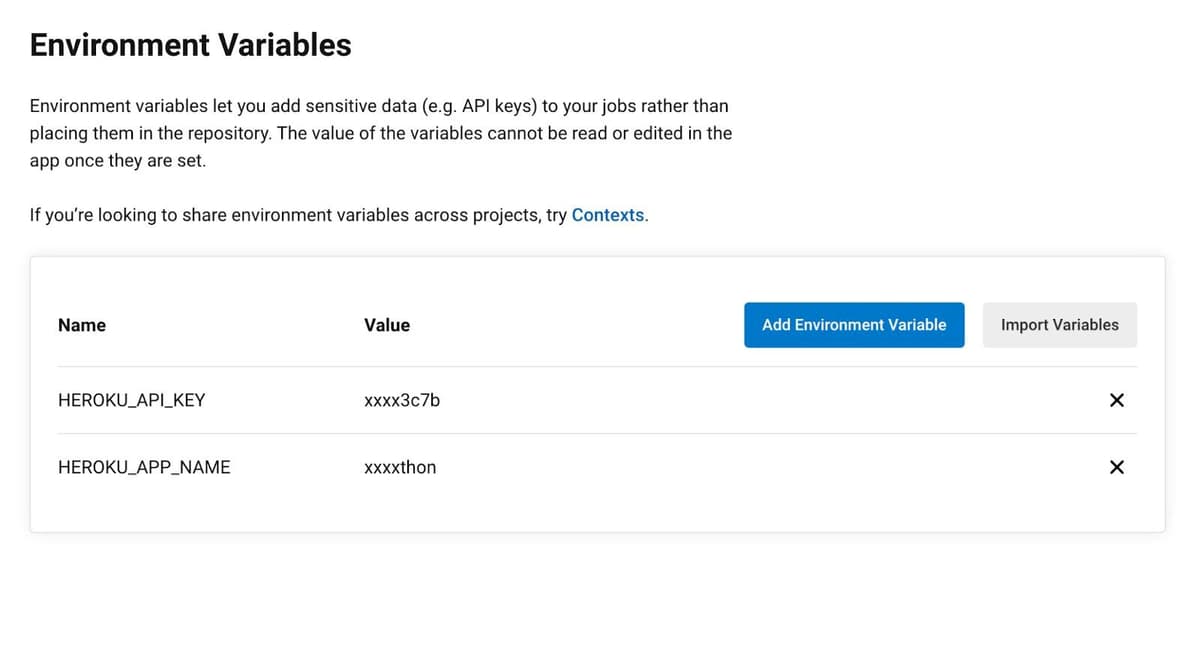1200x667 pixels.
Task: Click the masked value xxxxthon
Action: 399,467
